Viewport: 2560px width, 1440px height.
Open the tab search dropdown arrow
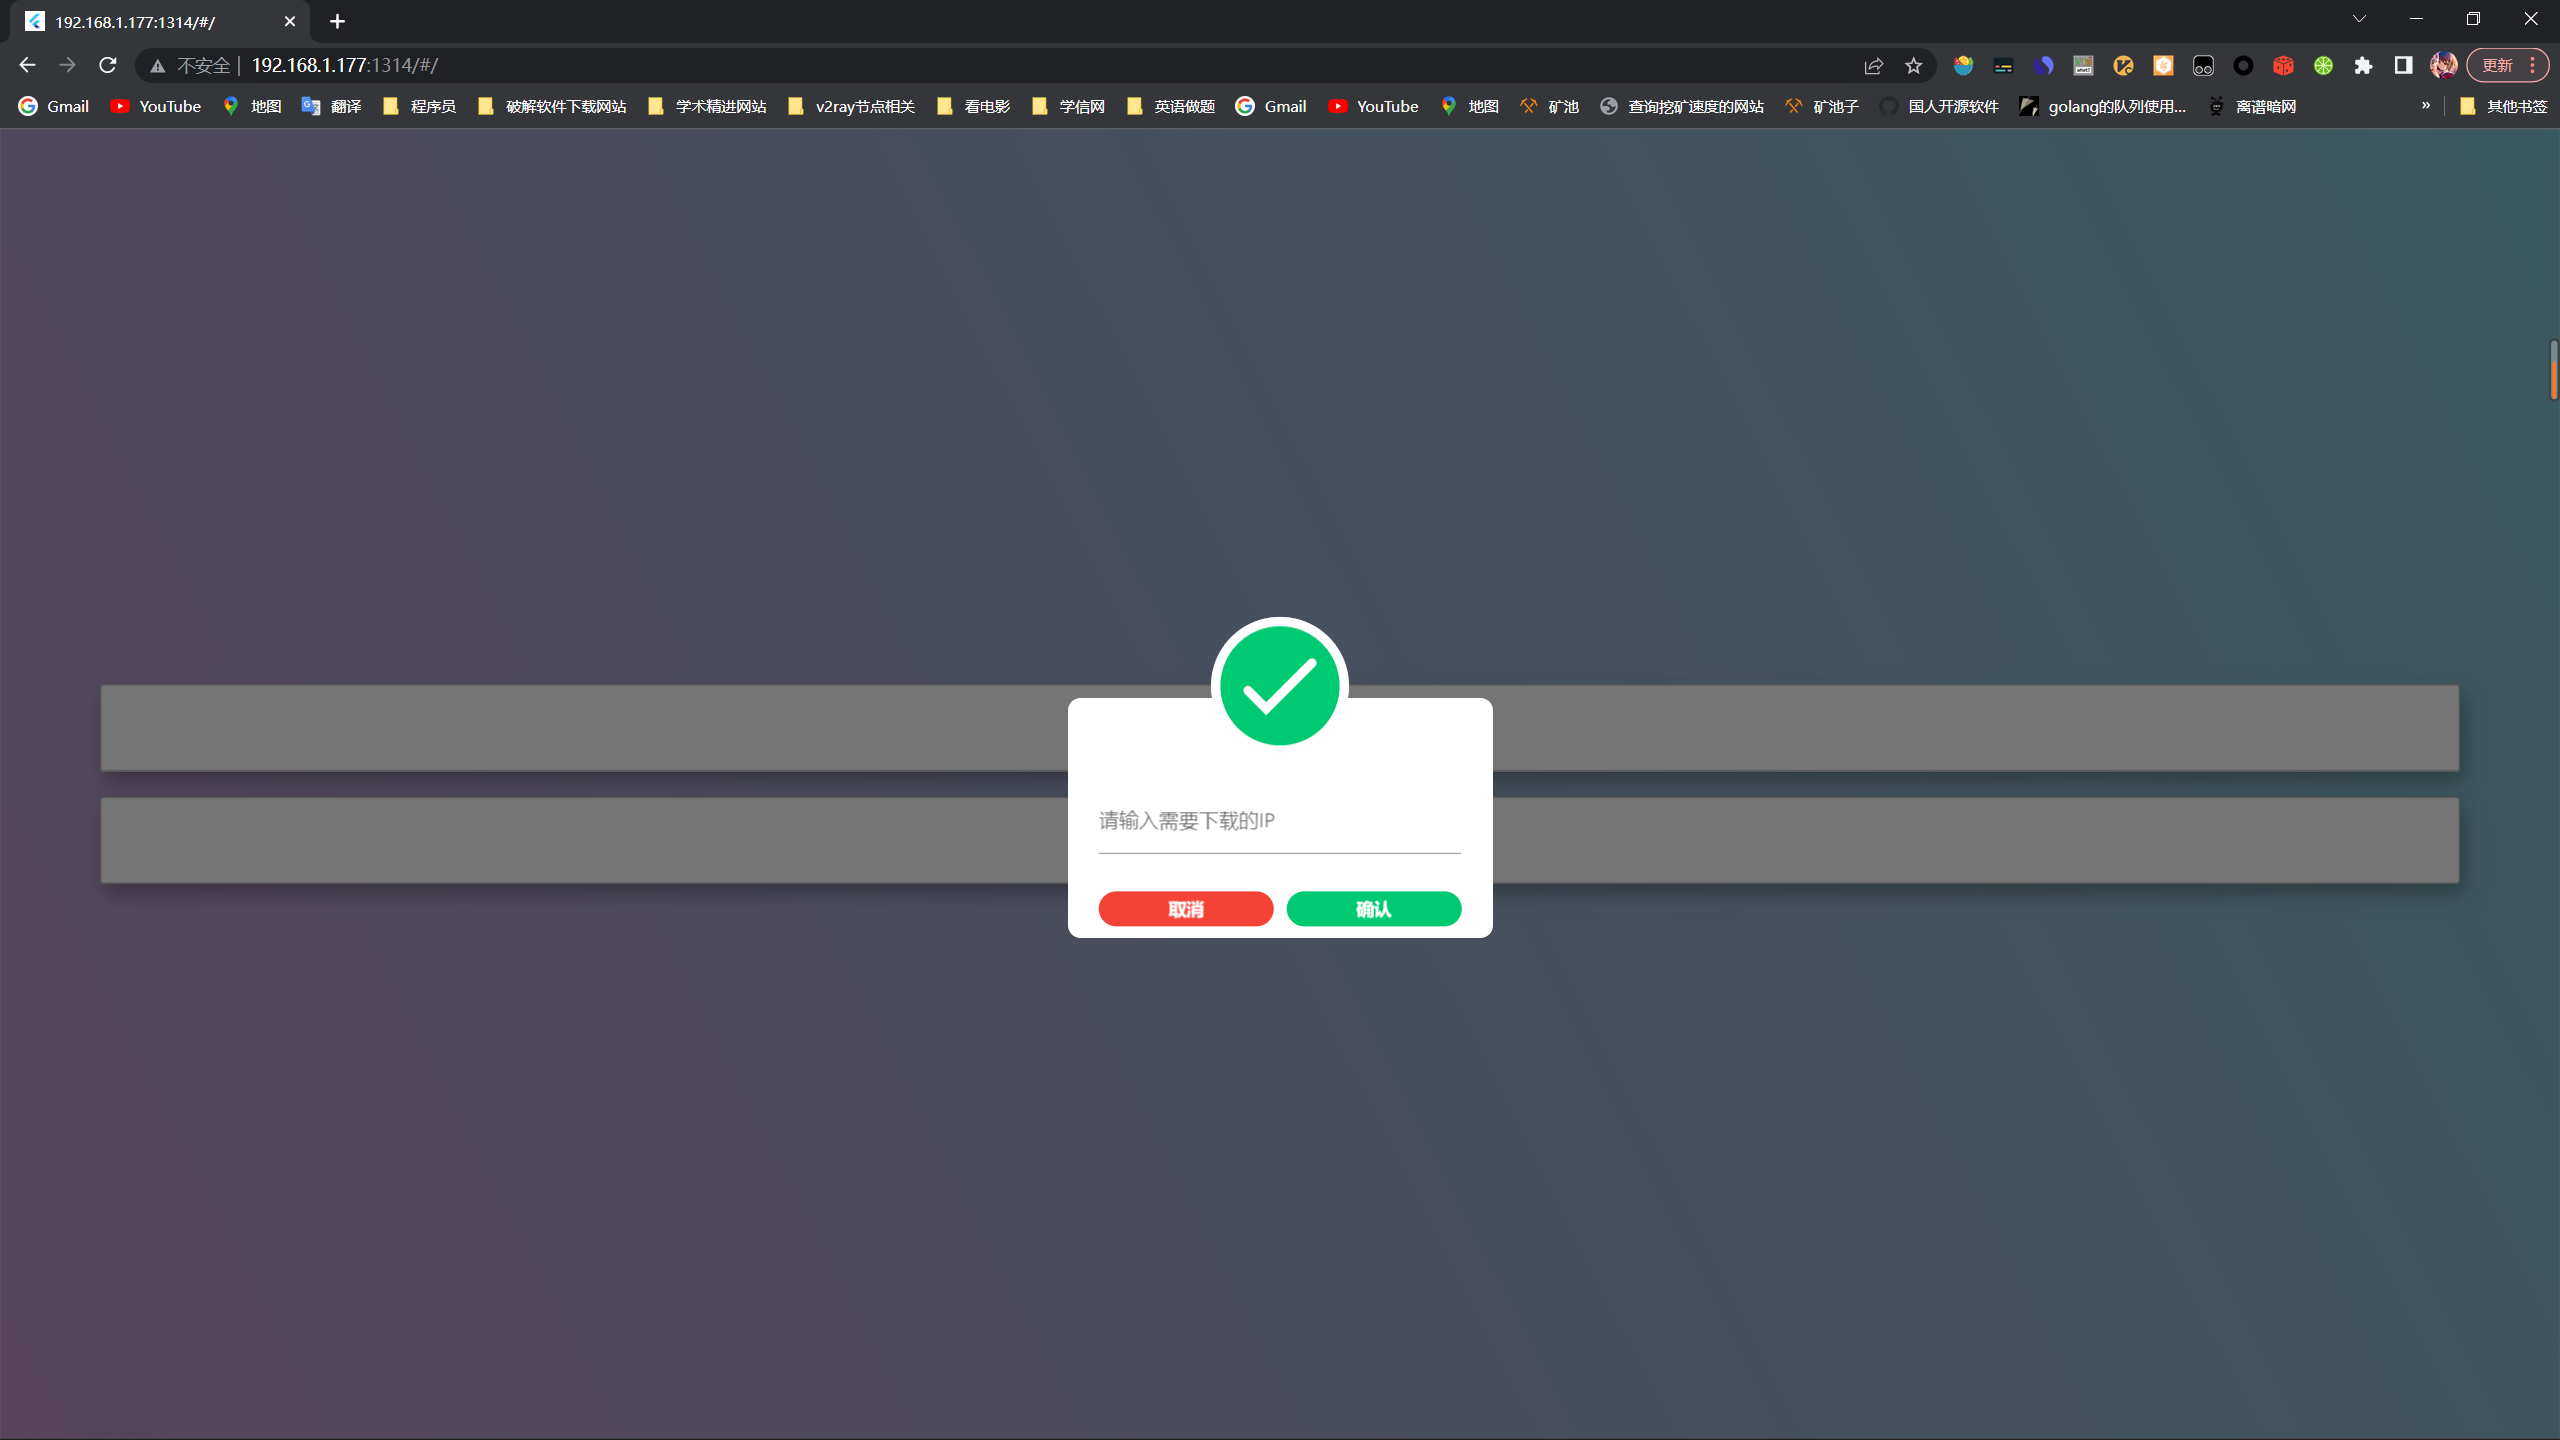[2359, 19]
